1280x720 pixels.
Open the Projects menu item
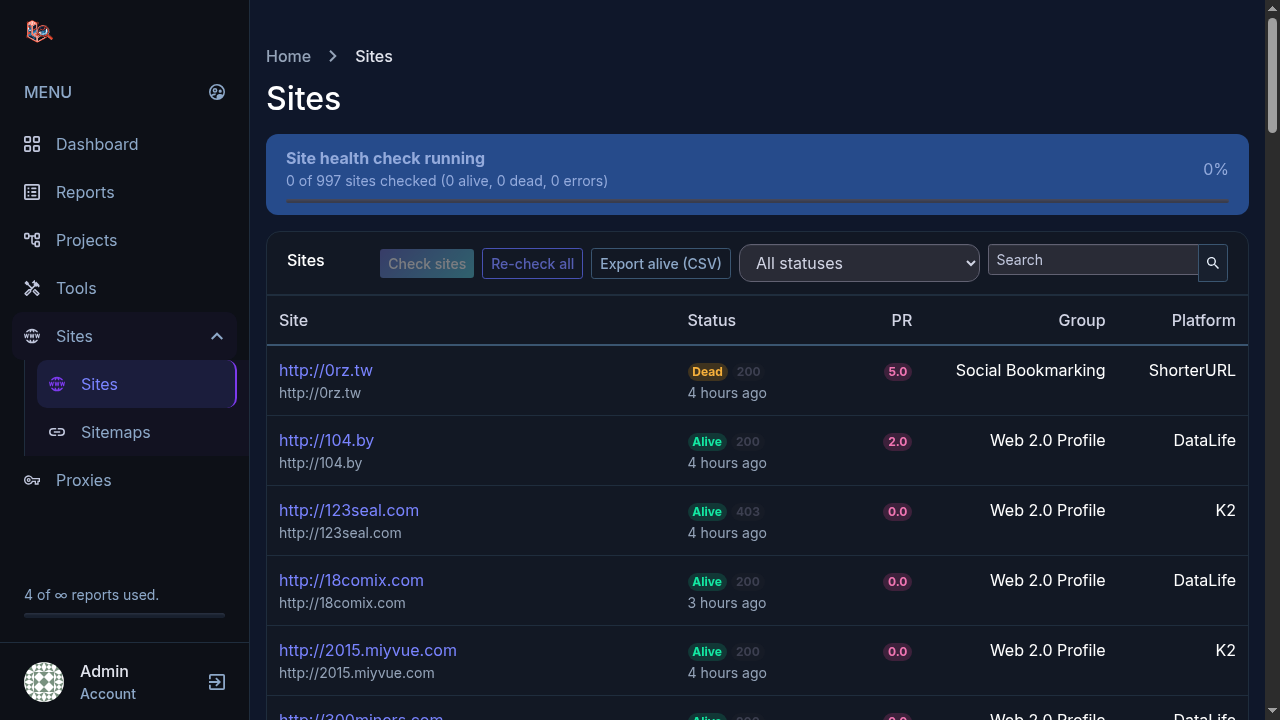pos(124,240)
